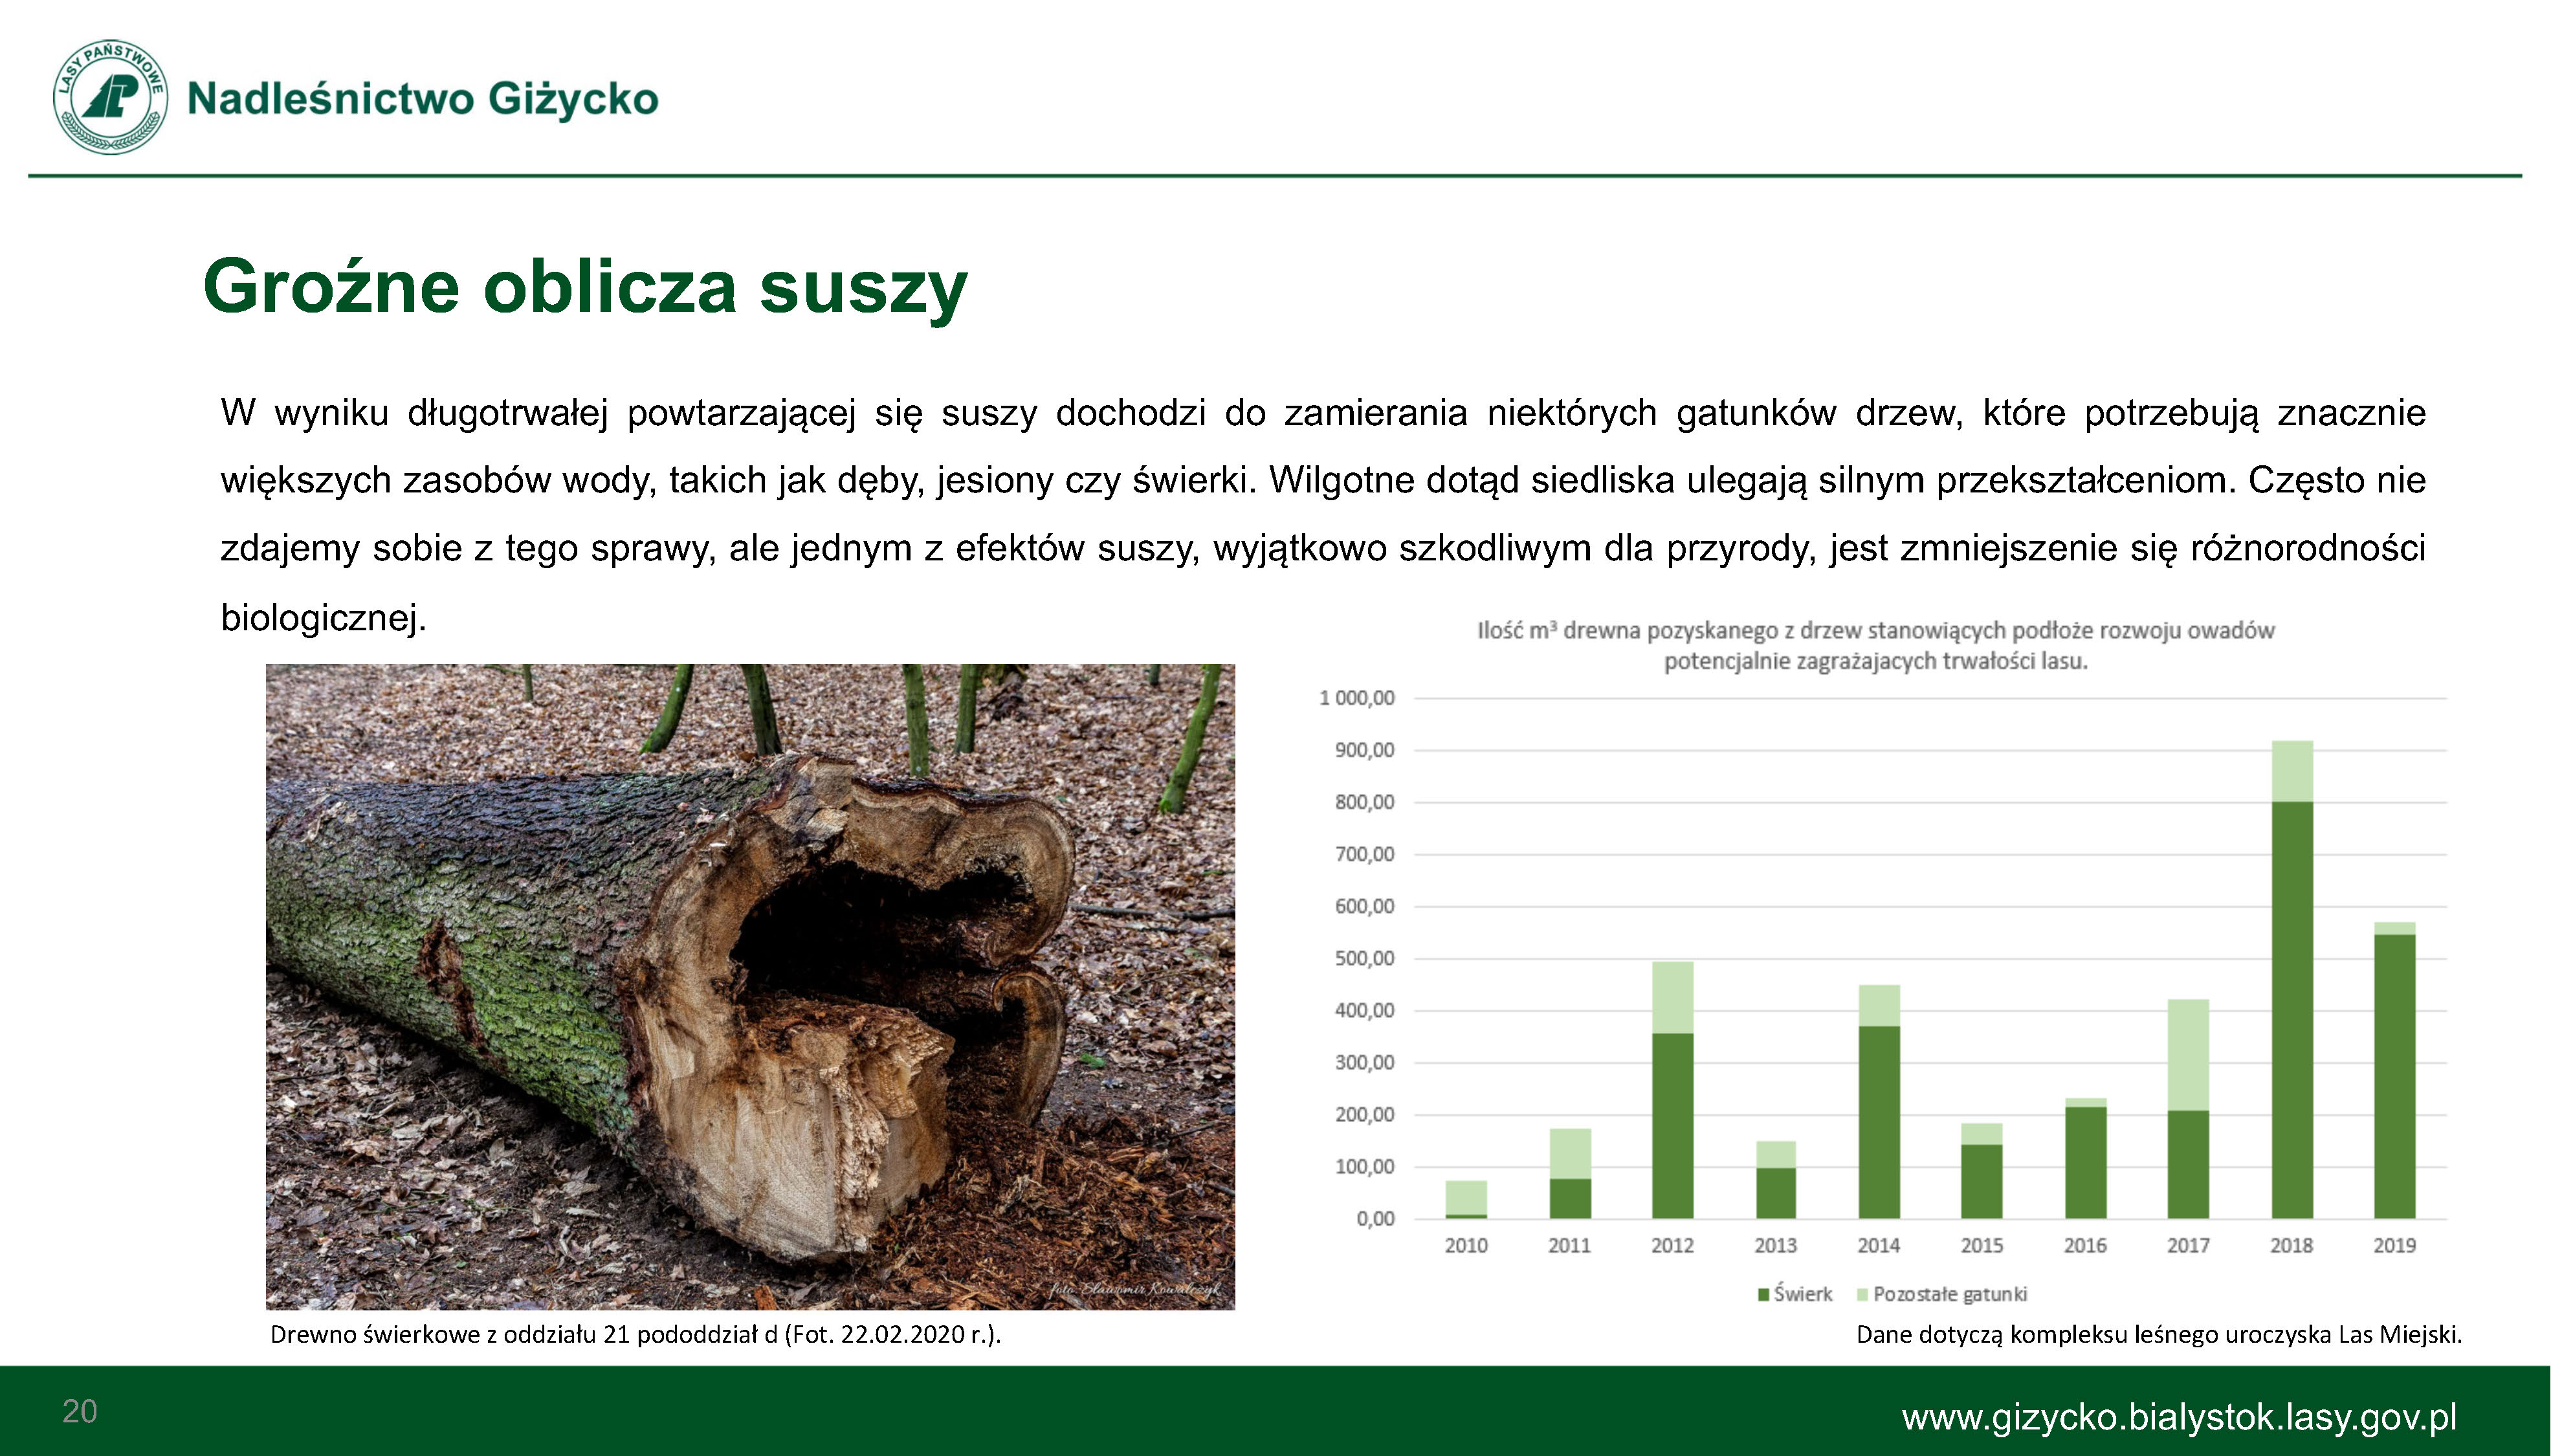Image resolution: width=2551 pixels, height=1456 pixels.
Task: Click the 2012 light green bar segment
Action: [x=1673, y=997]
